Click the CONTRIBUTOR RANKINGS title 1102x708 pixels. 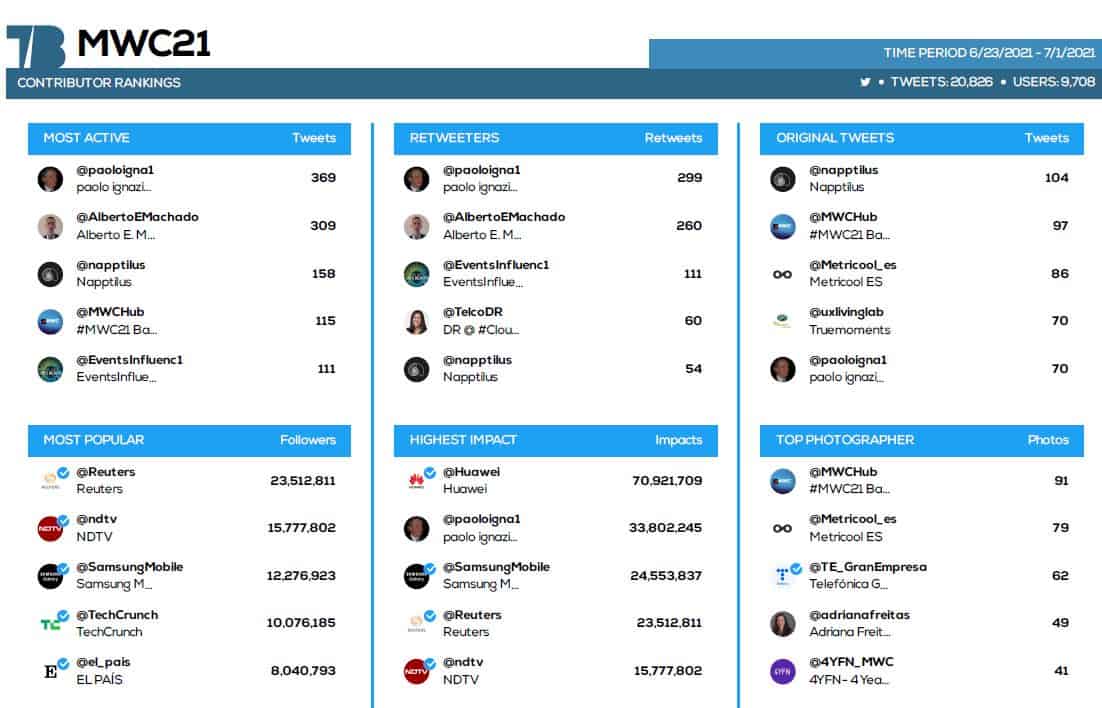[99, 83]
